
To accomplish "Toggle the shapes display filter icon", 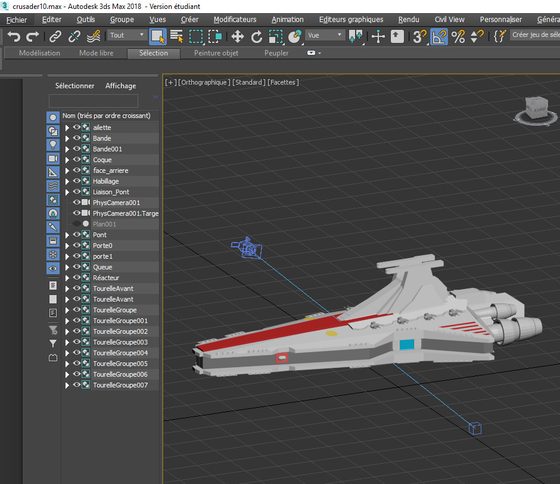I will pos(53,131).
